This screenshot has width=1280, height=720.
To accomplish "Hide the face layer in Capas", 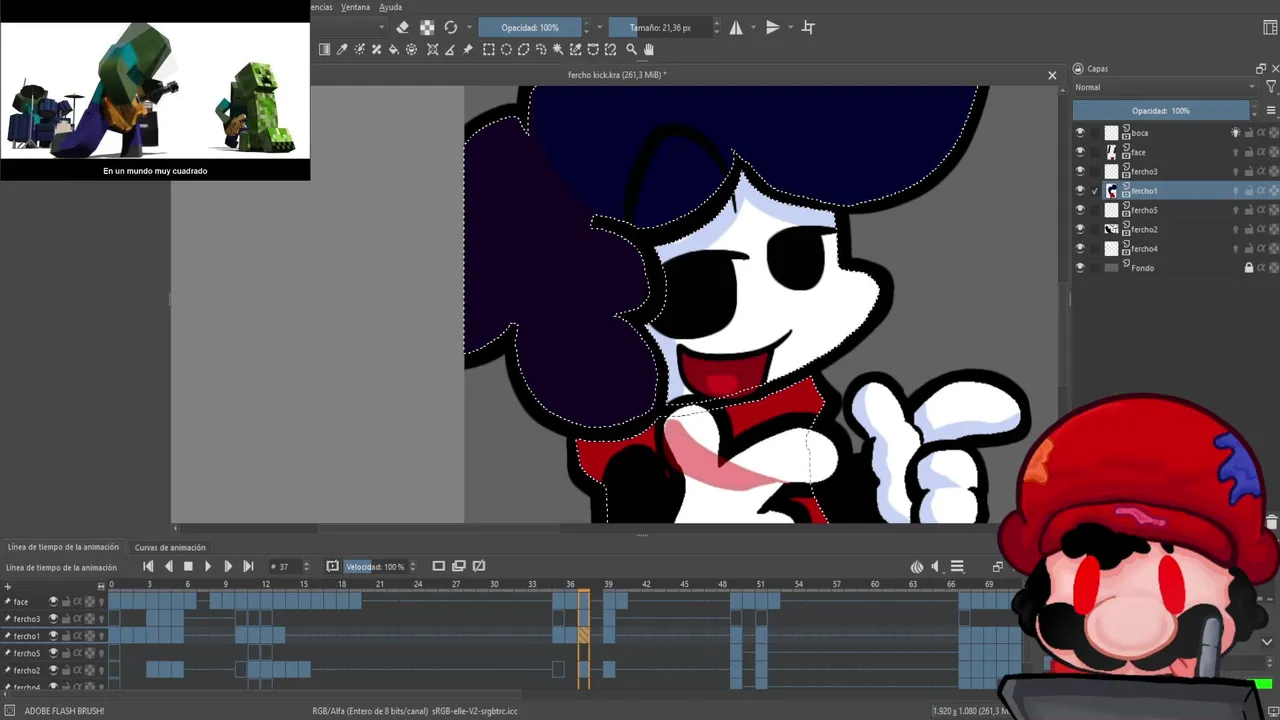I will point(1080,152).
